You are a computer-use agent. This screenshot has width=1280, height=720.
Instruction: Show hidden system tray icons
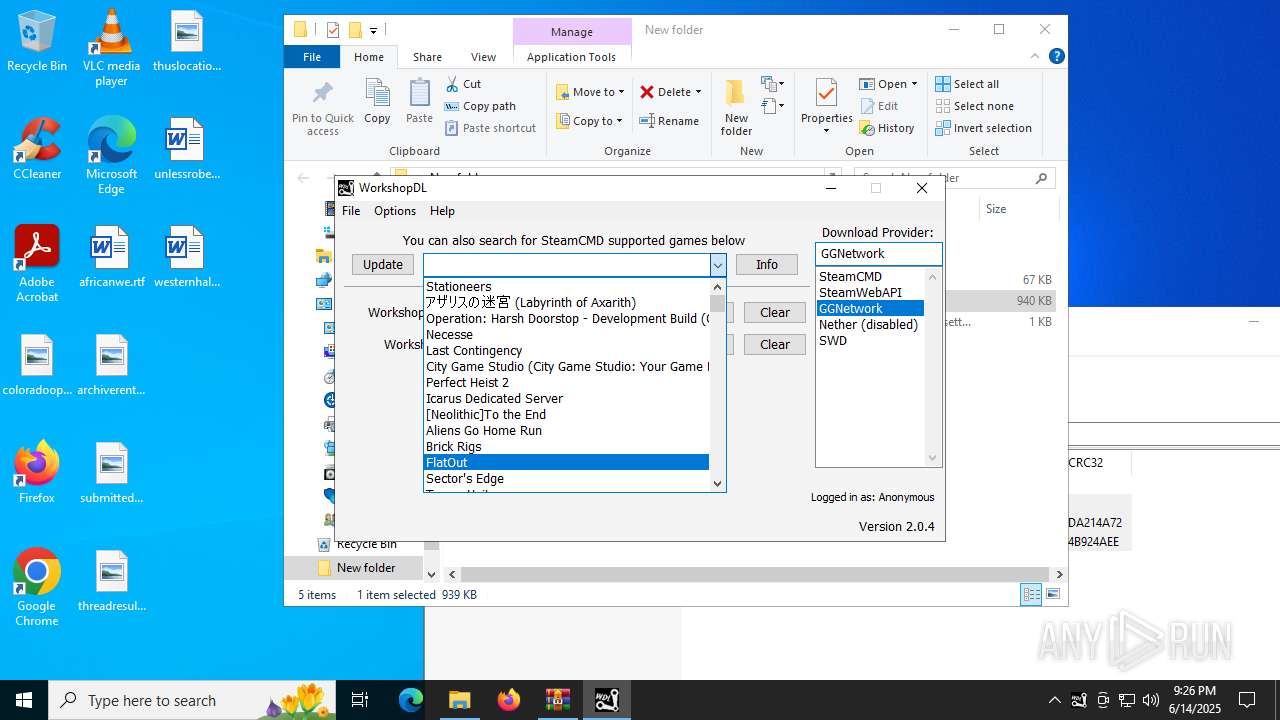click(x=1054, y=700)
